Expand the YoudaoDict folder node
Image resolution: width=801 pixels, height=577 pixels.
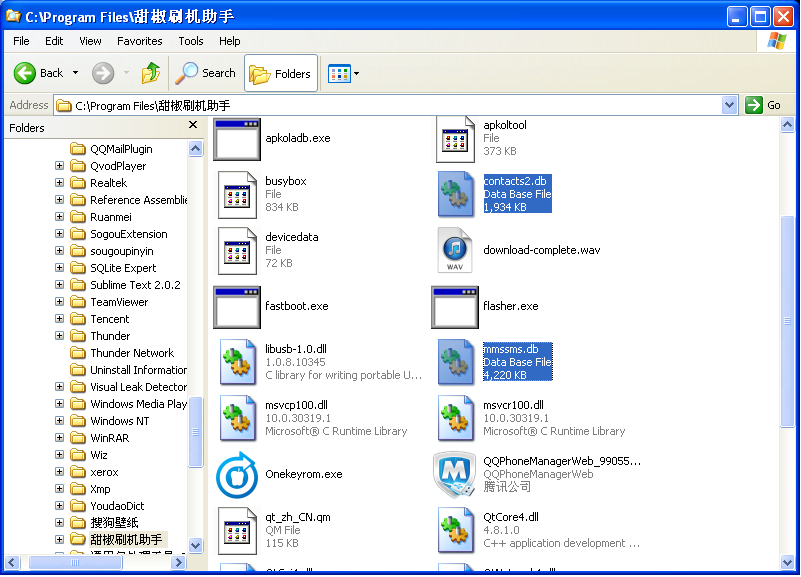coord(60,506)
